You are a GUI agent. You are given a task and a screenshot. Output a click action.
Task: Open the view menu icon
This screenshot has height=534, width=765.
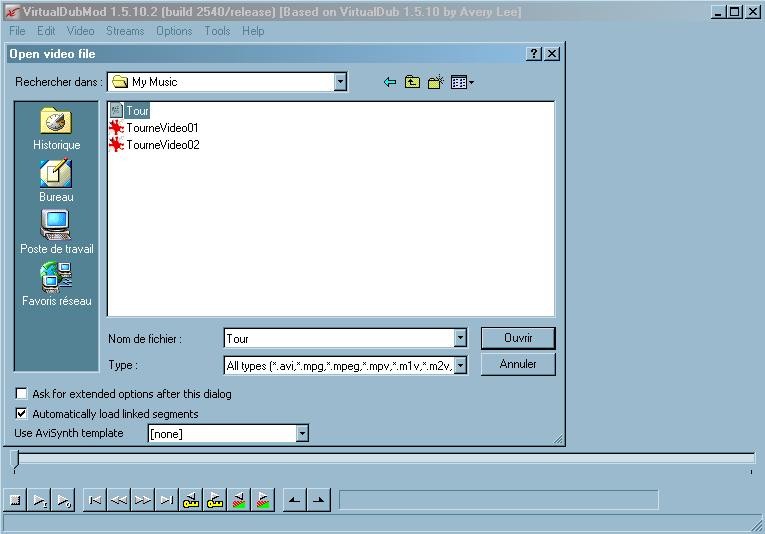tap(462, 82)
